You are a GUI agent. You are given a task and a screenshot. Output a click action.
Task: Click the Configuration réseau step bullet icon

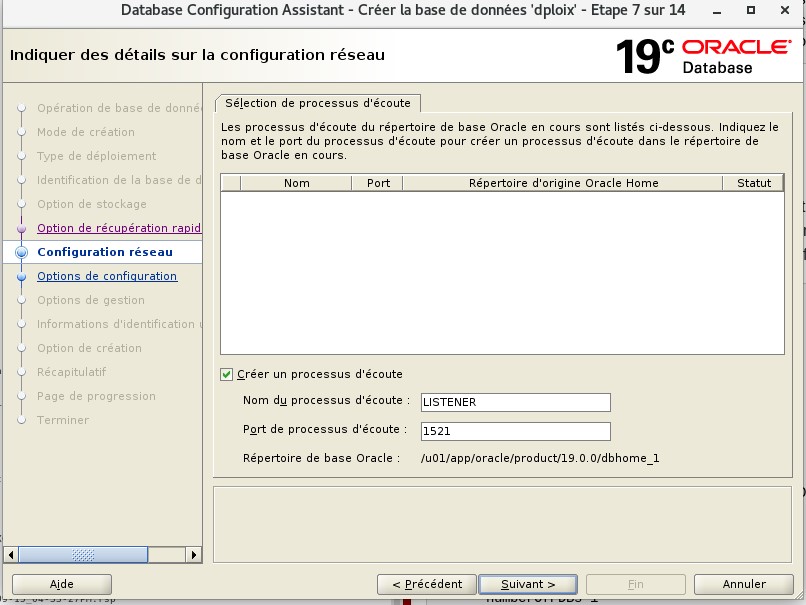click(x=22, y=252)
